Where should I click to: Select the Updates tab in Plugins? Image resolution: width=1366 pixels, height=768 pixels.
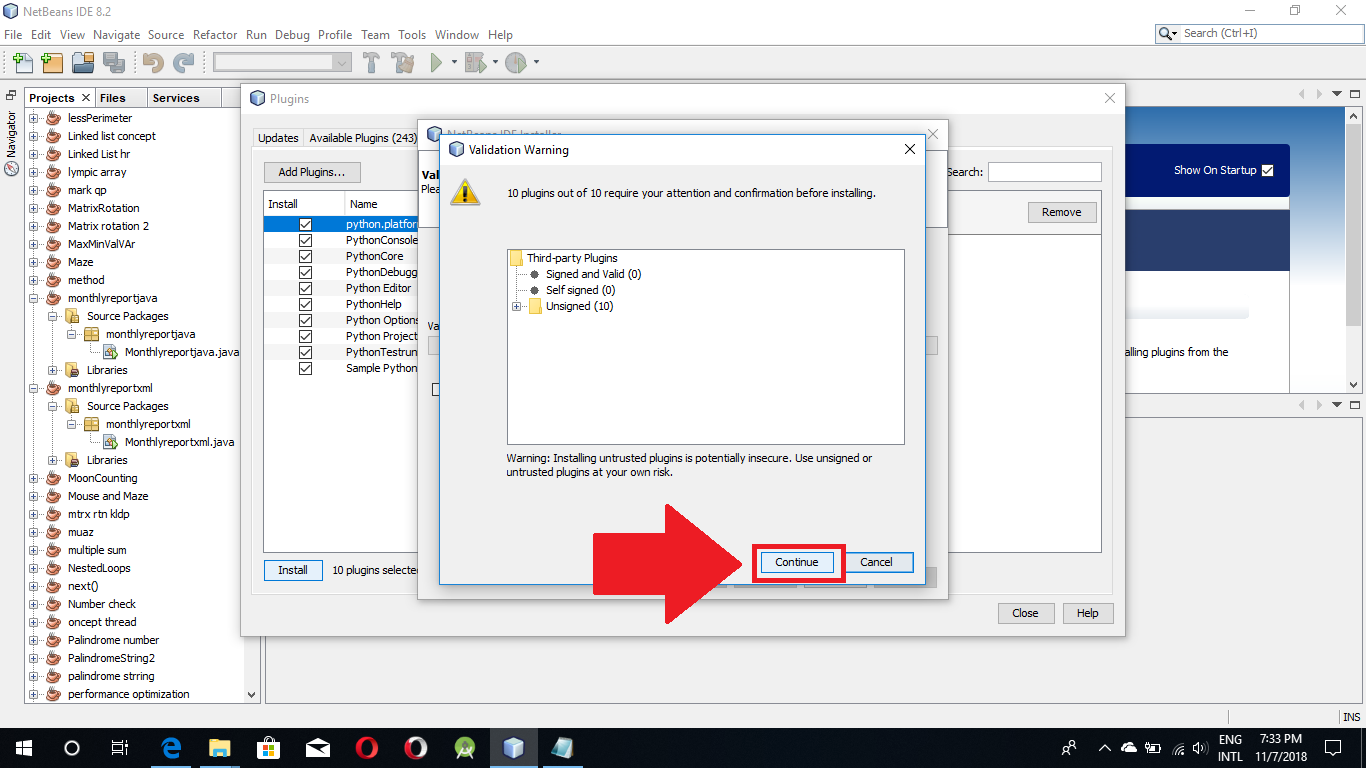[278, 138]
